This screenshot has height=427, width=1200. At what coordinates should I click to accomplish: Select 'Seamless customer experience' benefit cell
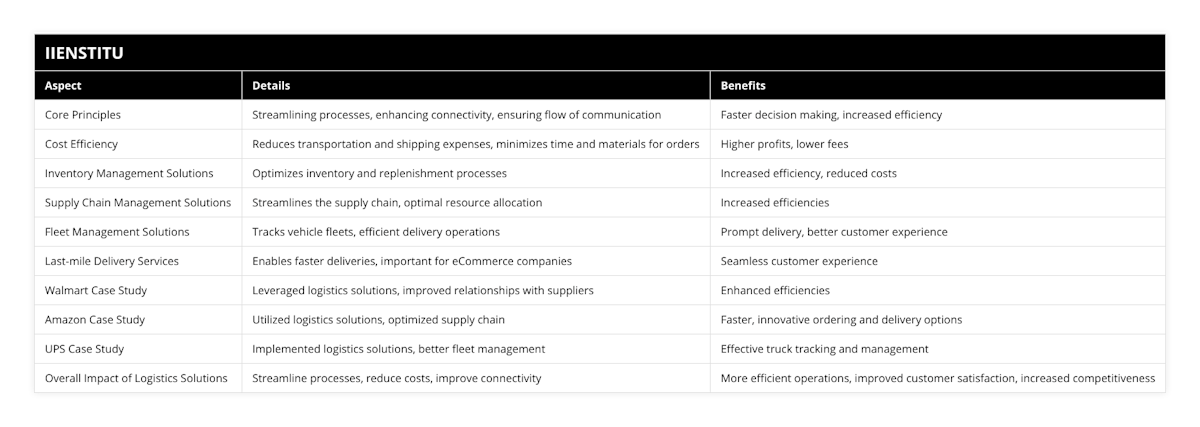(799, 261)
